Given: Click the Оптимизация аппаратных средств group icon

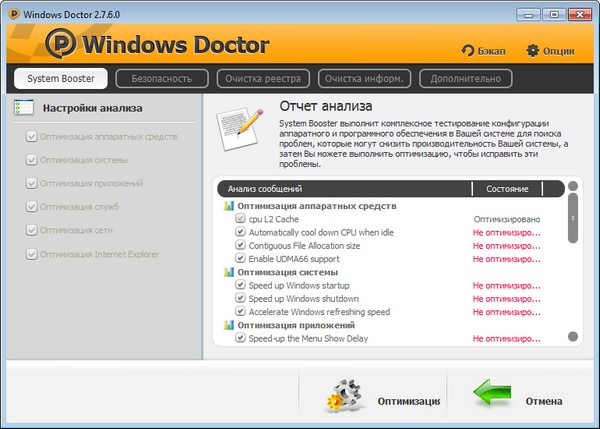Looking at the screenshot, I should click(228, 206).
